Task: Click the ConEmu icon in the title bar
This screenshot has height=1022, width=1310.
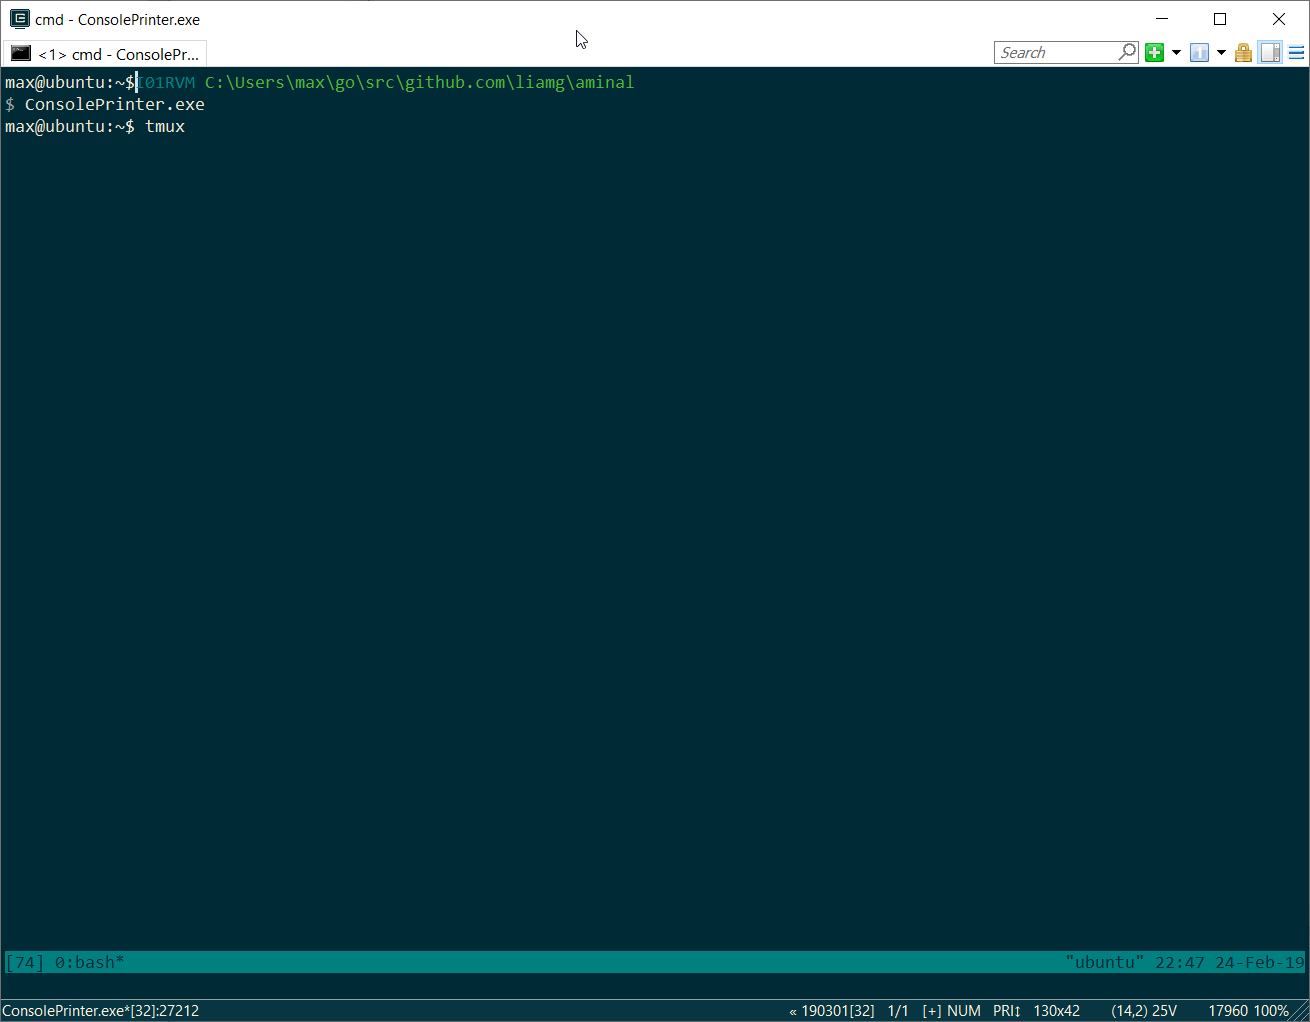Action: pyautogui.click(x=20, y=18)
